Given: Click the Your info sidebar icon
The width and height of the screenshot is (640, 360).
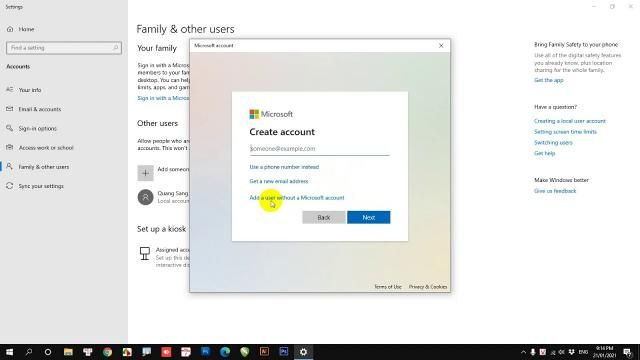Looking at the screenshot, I should pyautogui.click(x=9, y=89).
